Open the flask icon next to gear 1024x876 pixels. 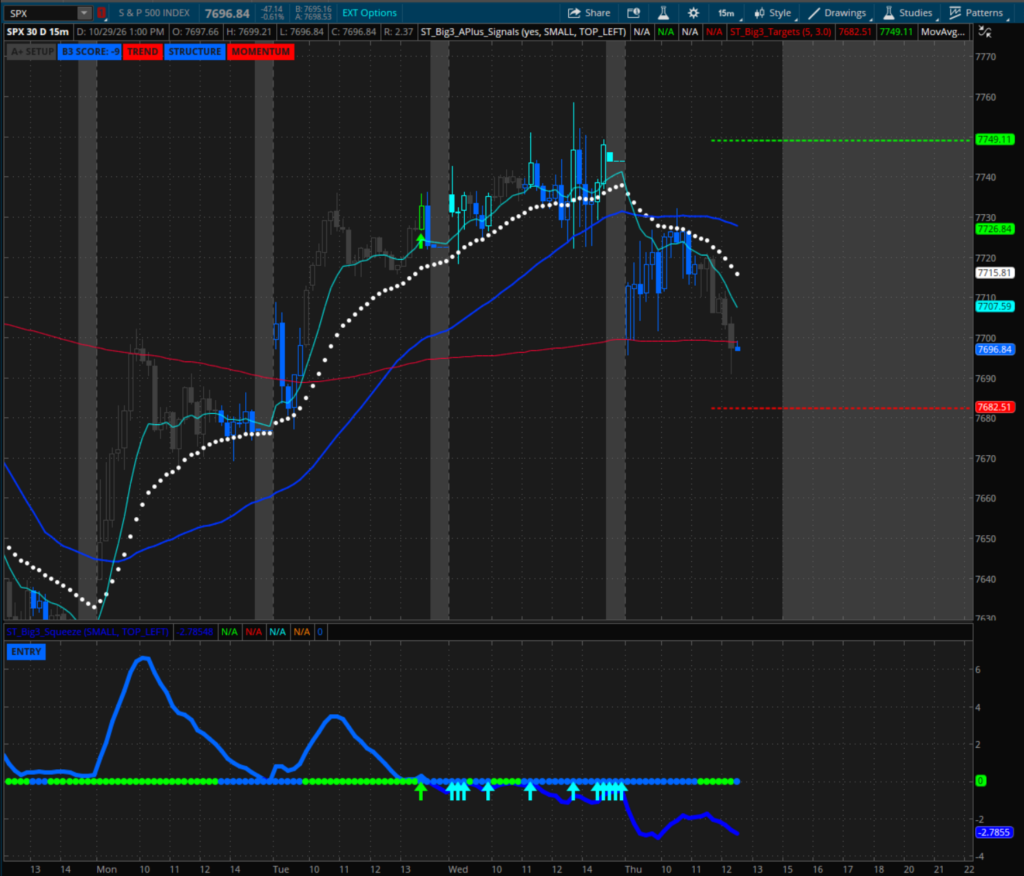[x=663, y=13]
